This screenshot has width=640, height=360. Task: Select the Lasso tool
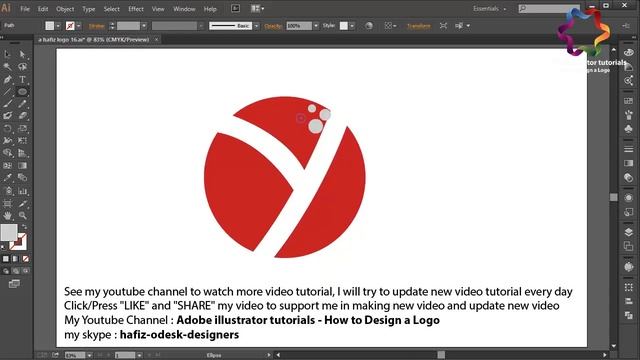[x=22, y=67]
